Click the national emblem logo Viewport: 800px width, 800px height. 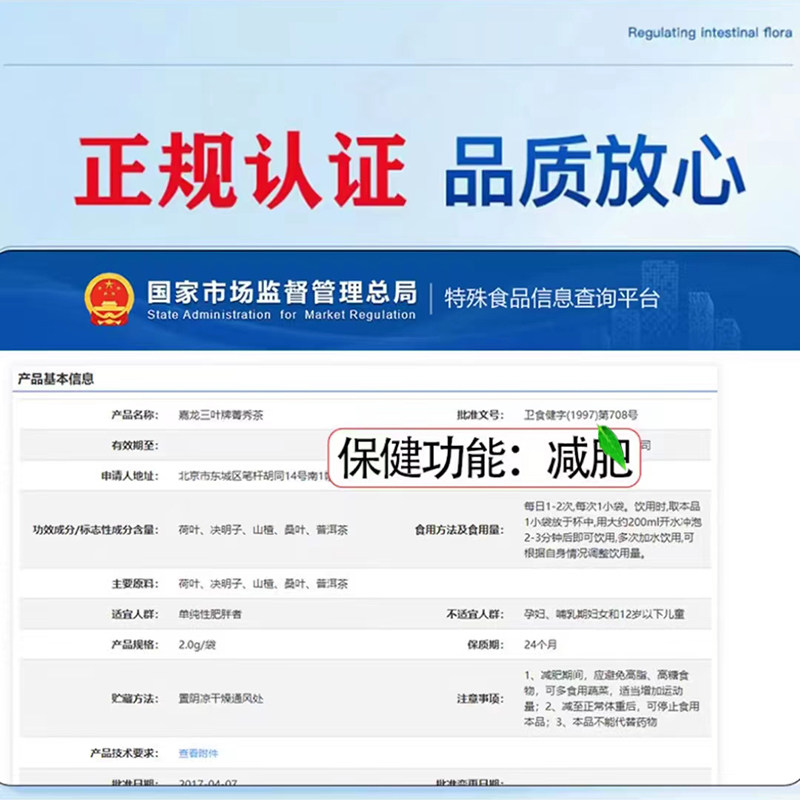(x=109, y=299)
